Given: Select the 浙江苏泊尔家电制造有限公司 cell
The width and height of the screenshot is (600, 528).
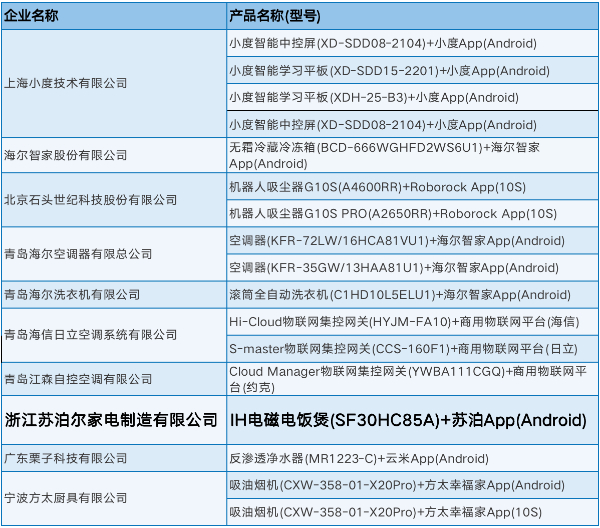Looking at the screenshot, I should click(x=111, y=419).
